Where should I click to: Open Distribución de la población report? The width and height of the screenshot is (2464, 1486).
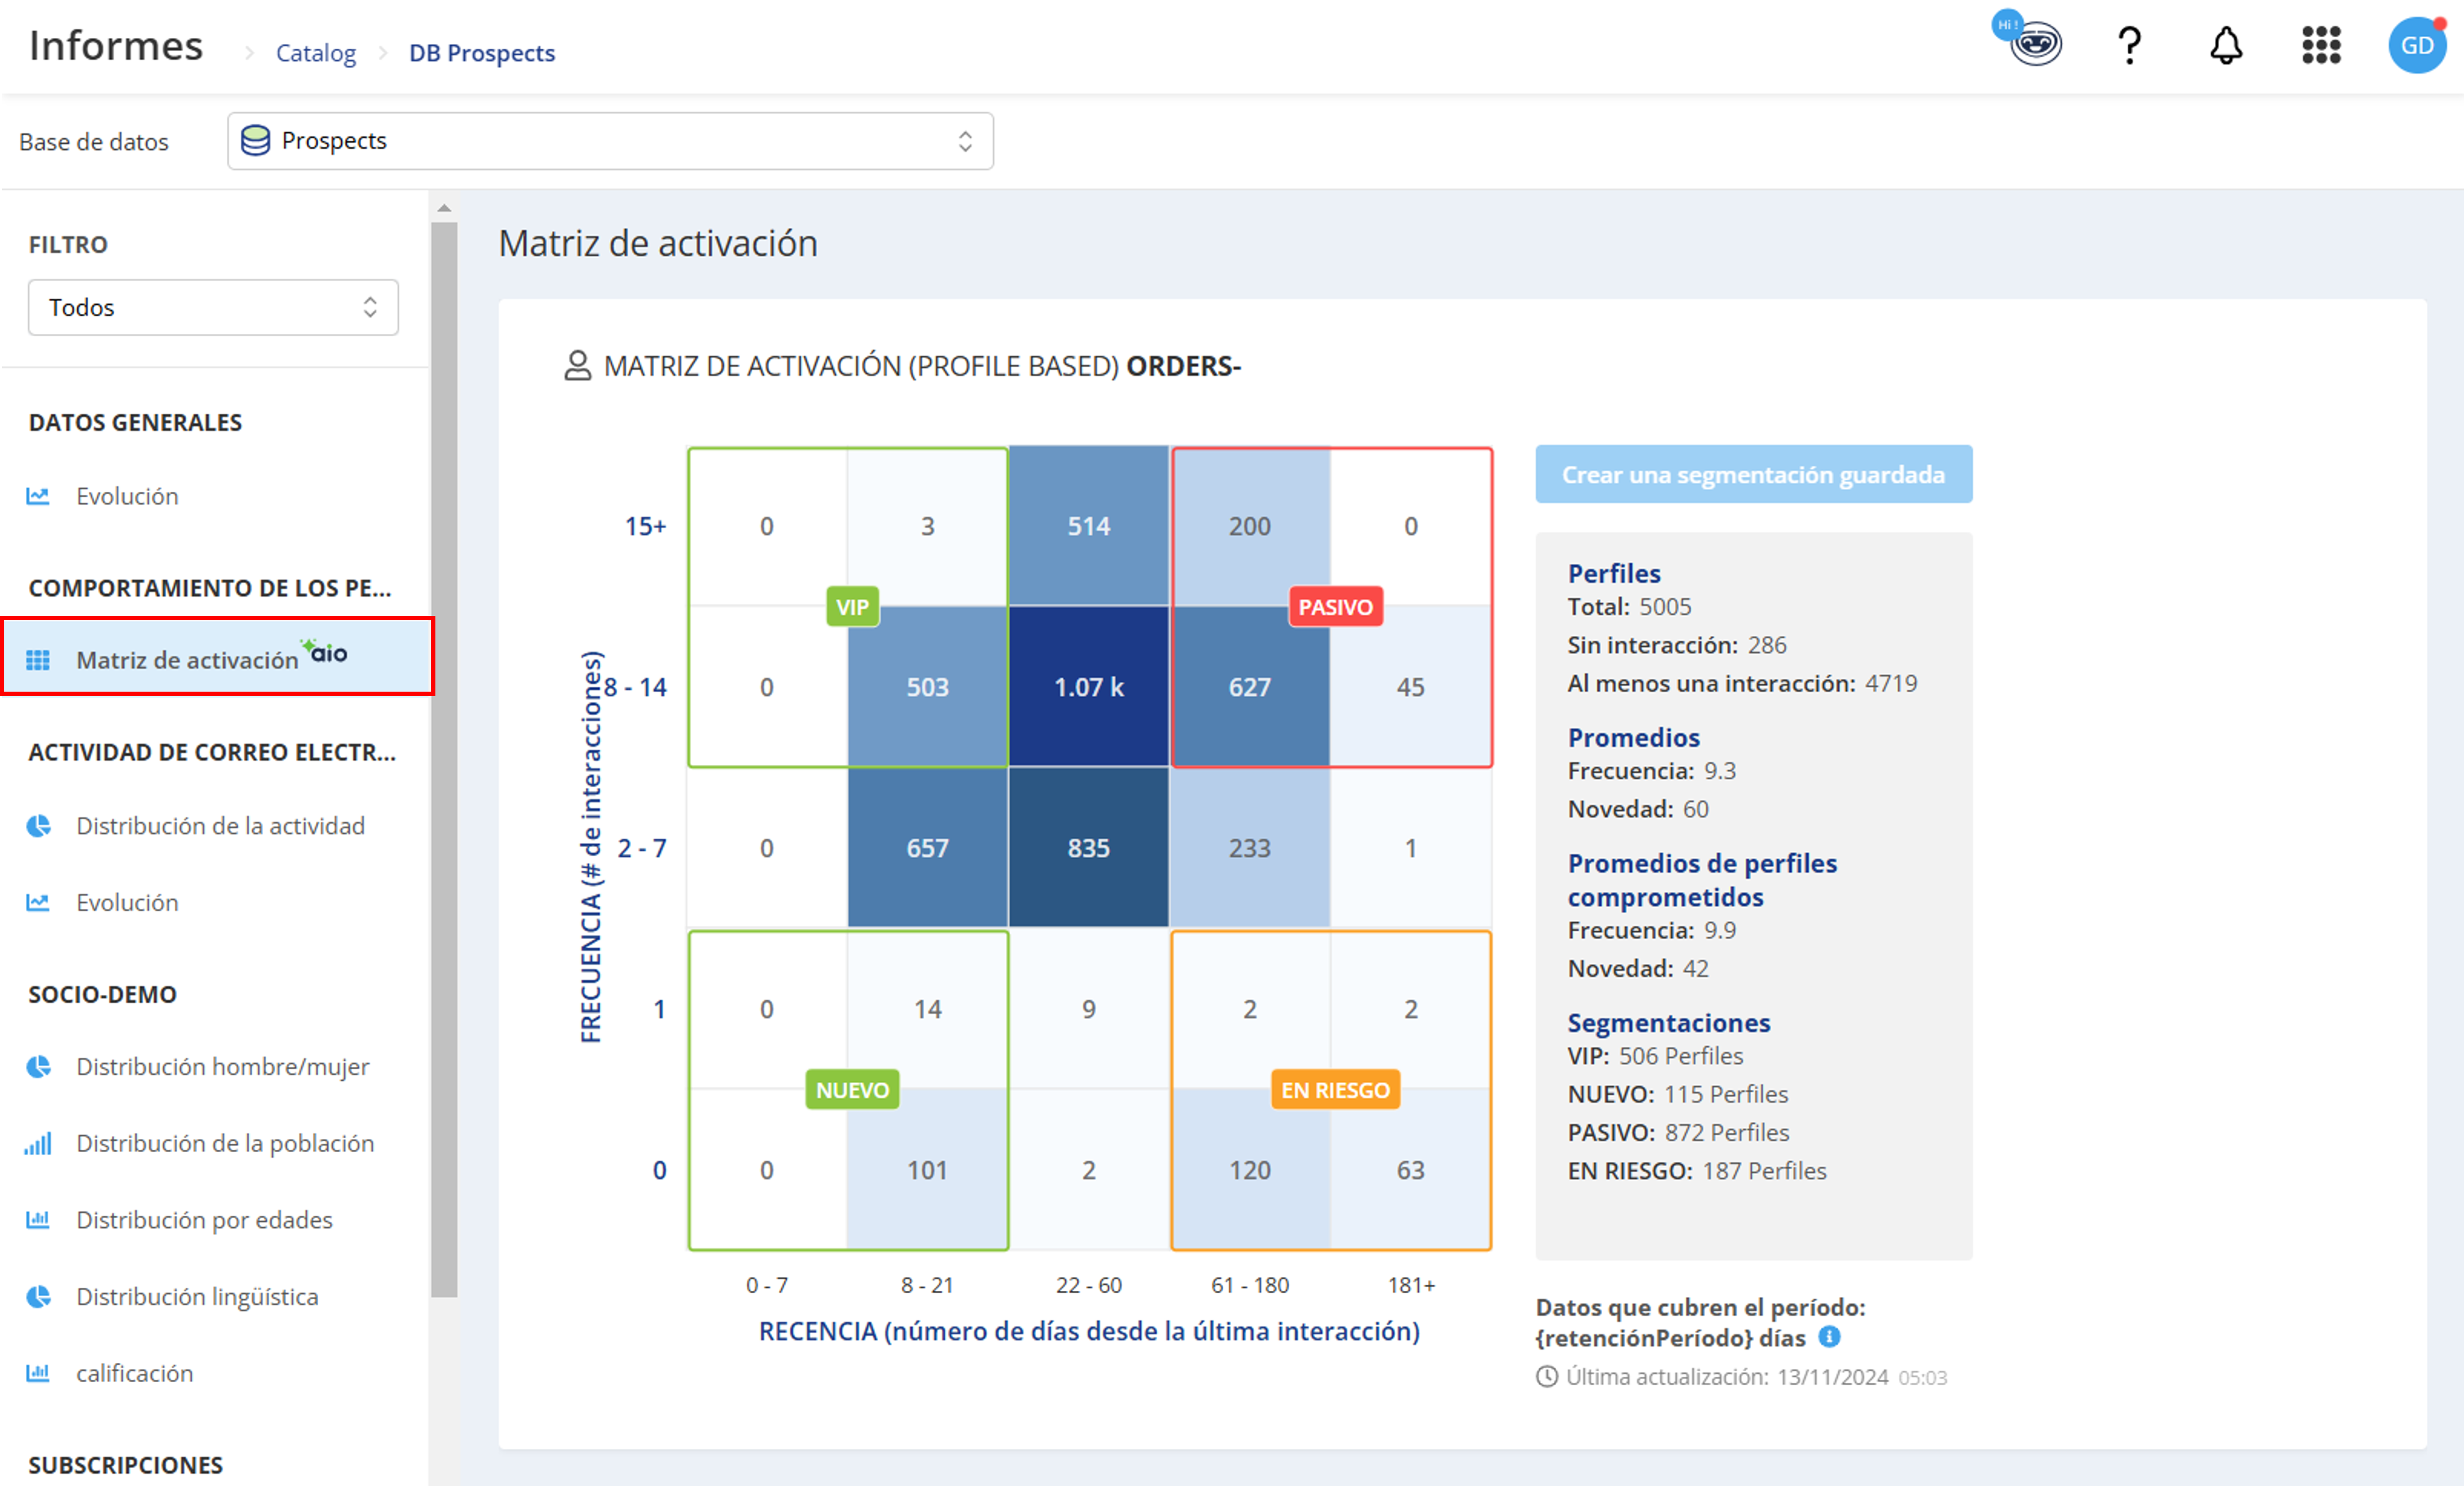(x=225, y=1144)
